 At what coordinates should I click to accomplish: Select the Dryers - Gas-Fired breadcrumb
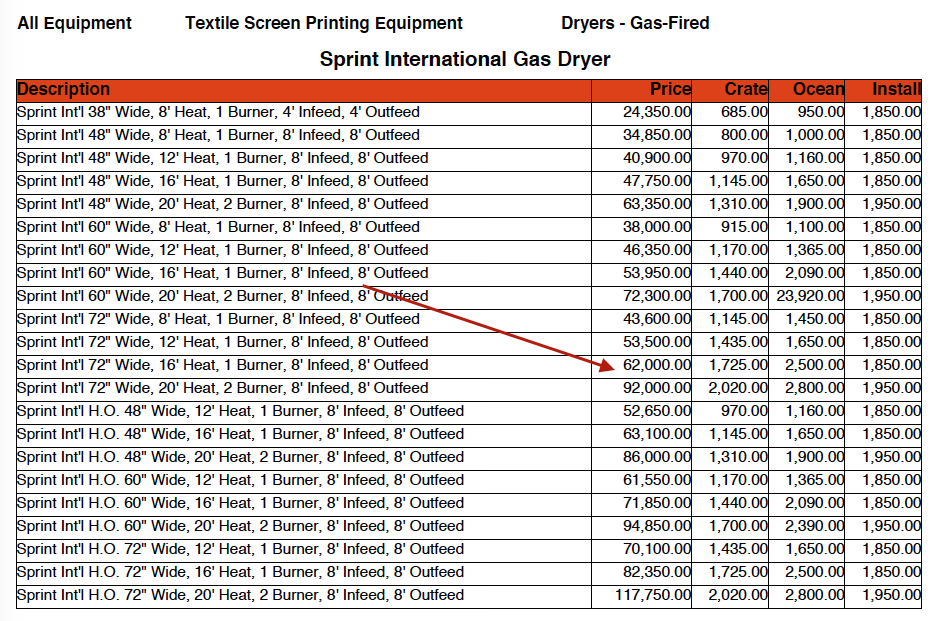tap(635, 23)
